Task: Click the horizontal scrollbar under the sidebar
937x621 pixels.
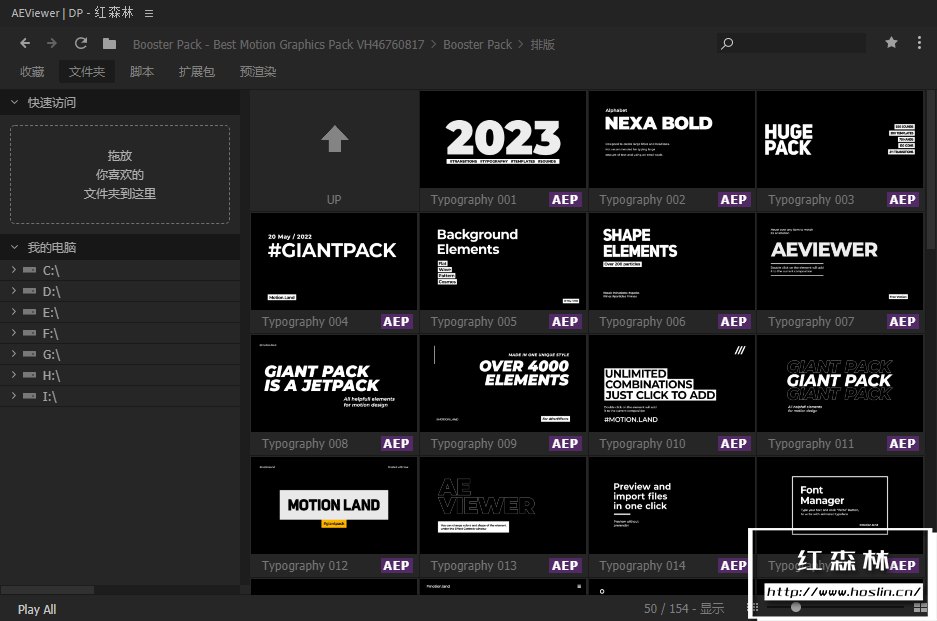Action: 47,590
